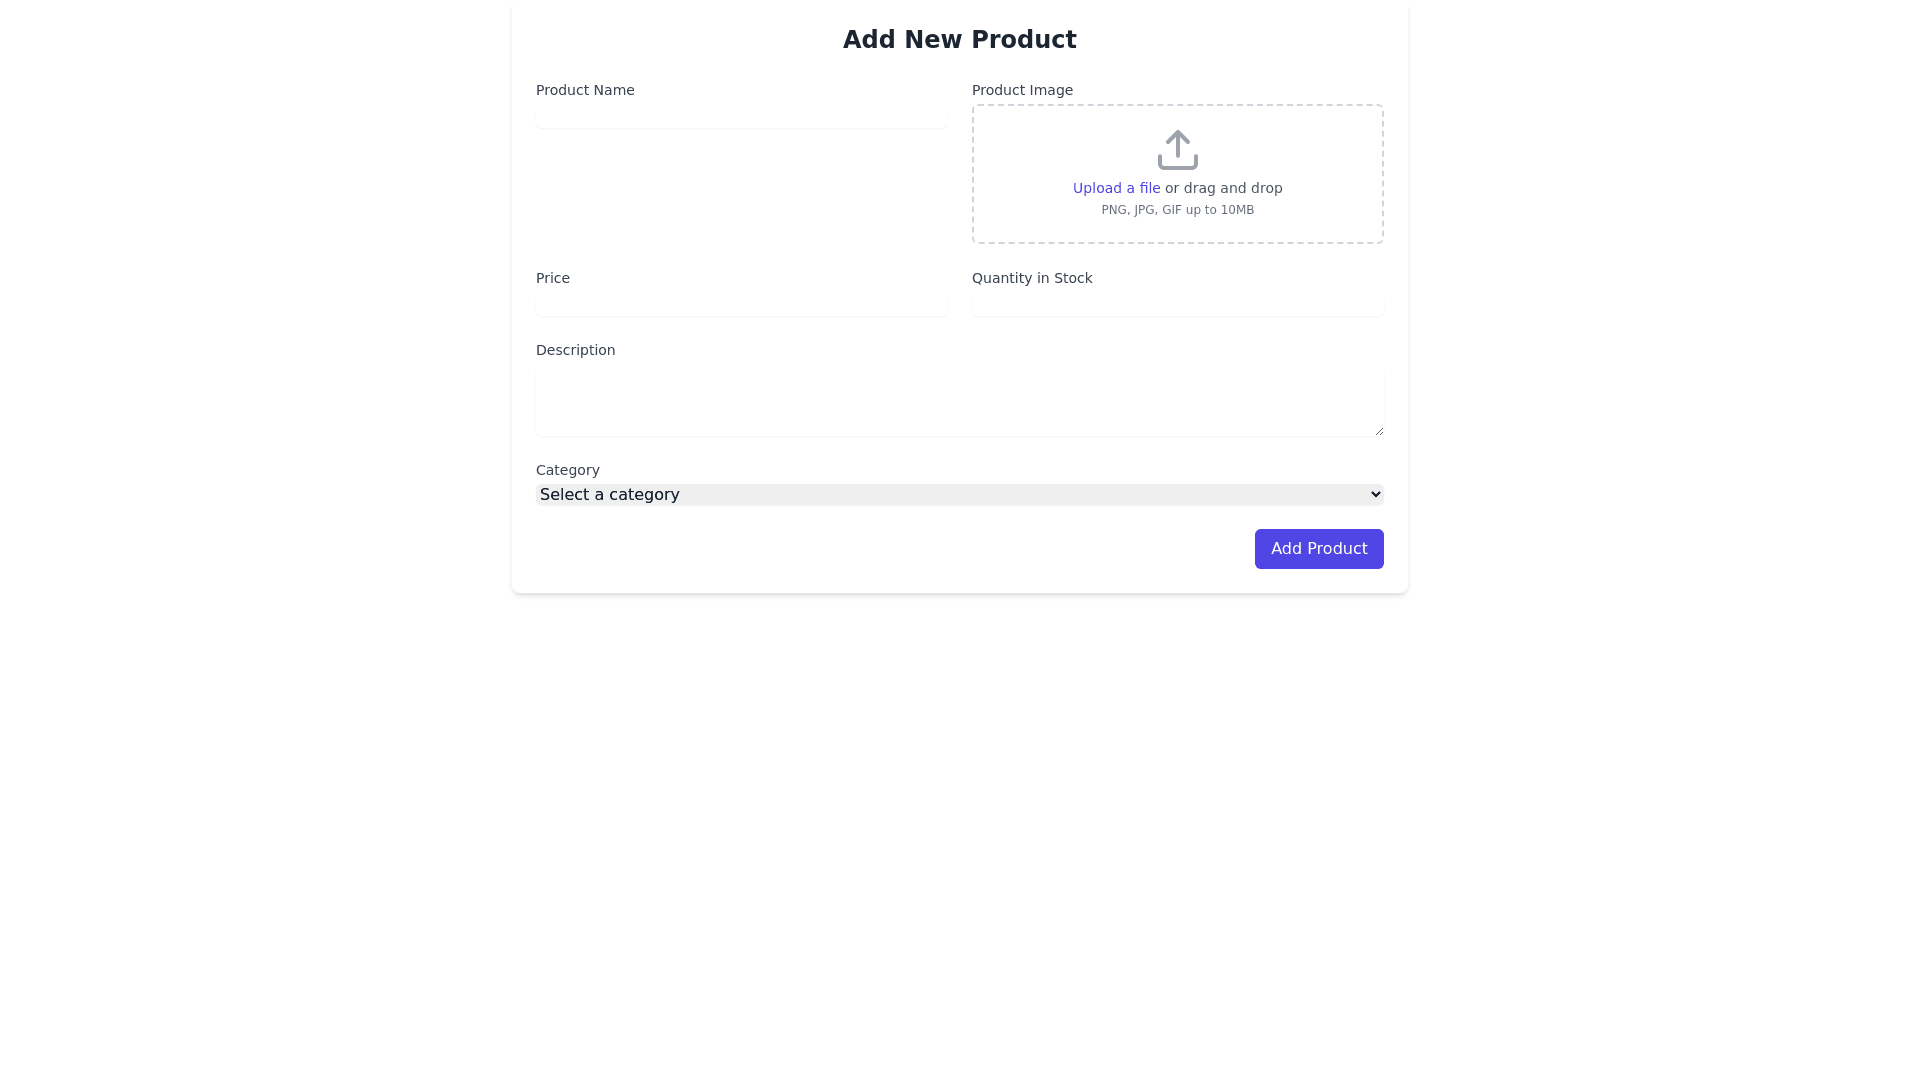1920x1080 pixels.
Task: Focus the Quantity in Stock field
Action: [x=1177, y=304]
